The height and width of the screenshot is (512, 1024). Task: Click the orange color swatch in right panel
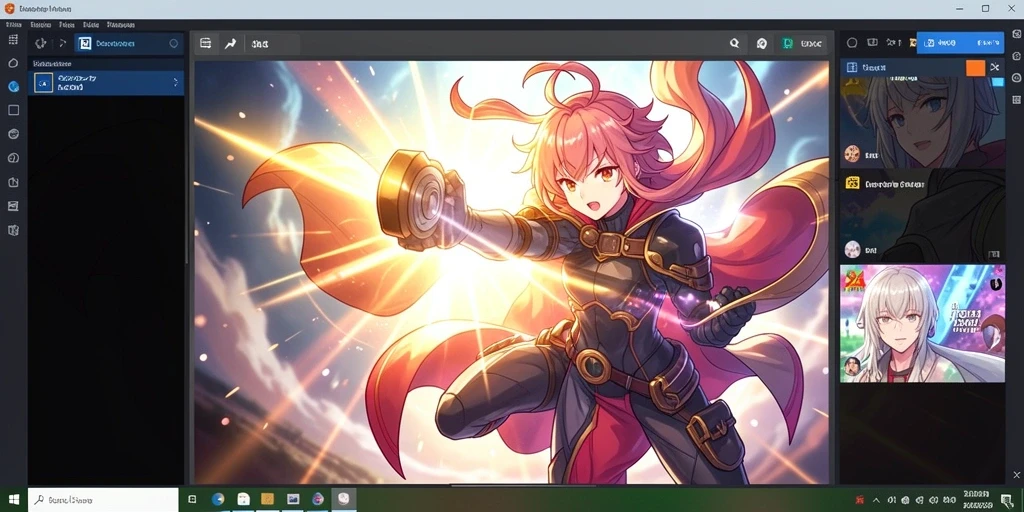point(975,67)
